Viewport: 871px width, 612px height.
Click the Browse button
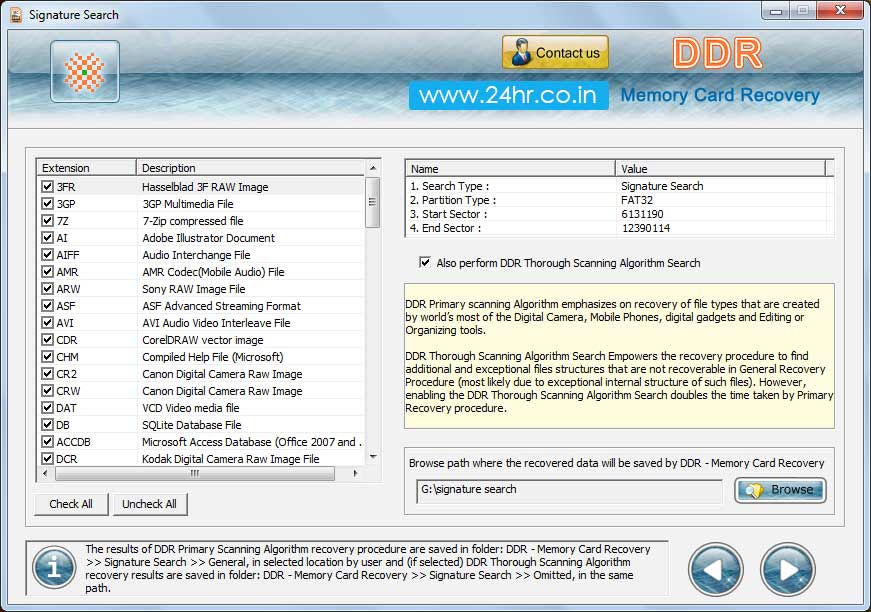780,490
